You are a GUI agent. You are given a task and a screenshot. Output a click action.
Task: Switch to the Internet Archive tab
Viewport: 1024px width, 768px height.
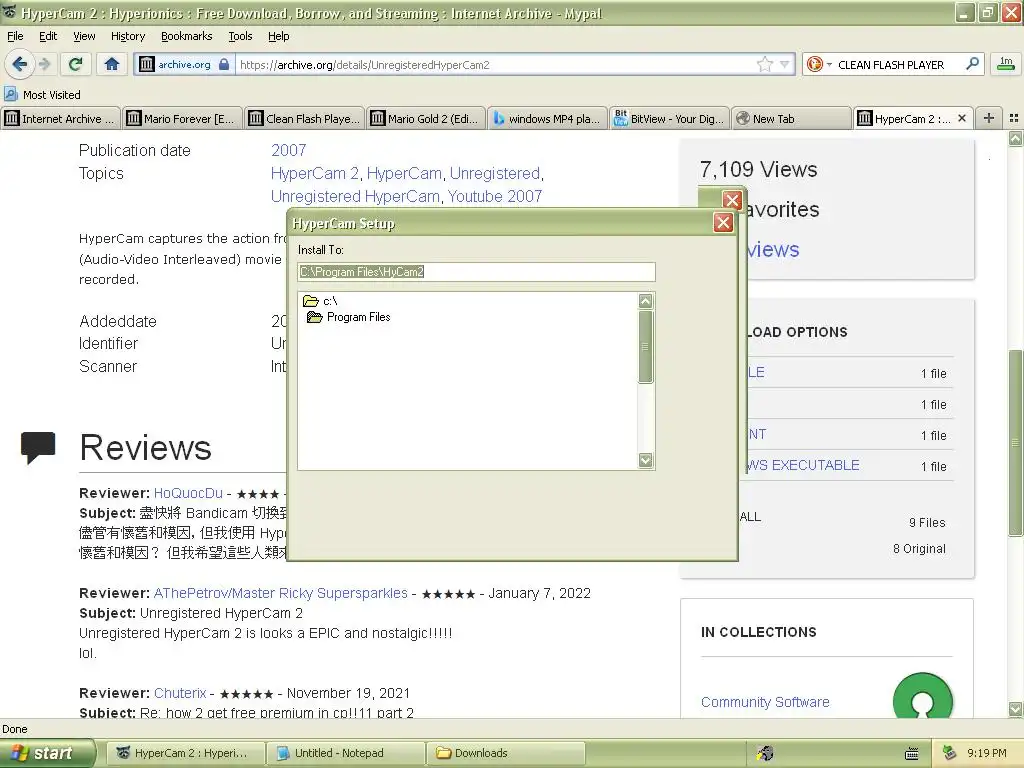point(60,118)
